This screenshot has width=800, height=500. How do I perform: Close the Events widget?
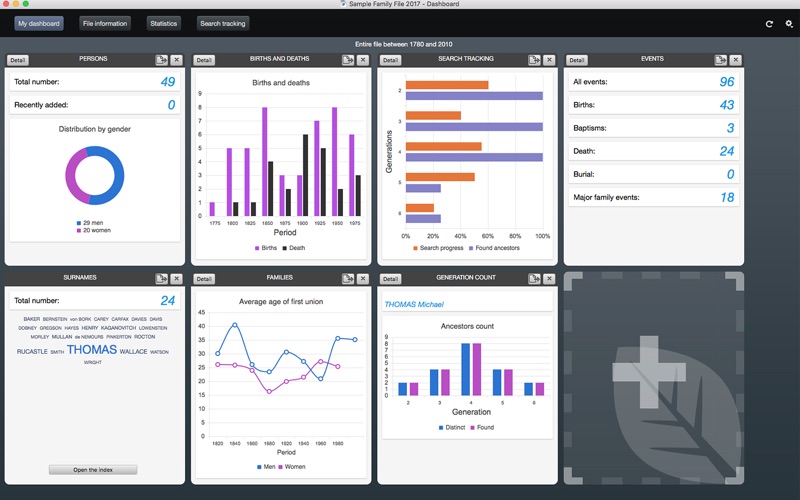tap(735, 60)
